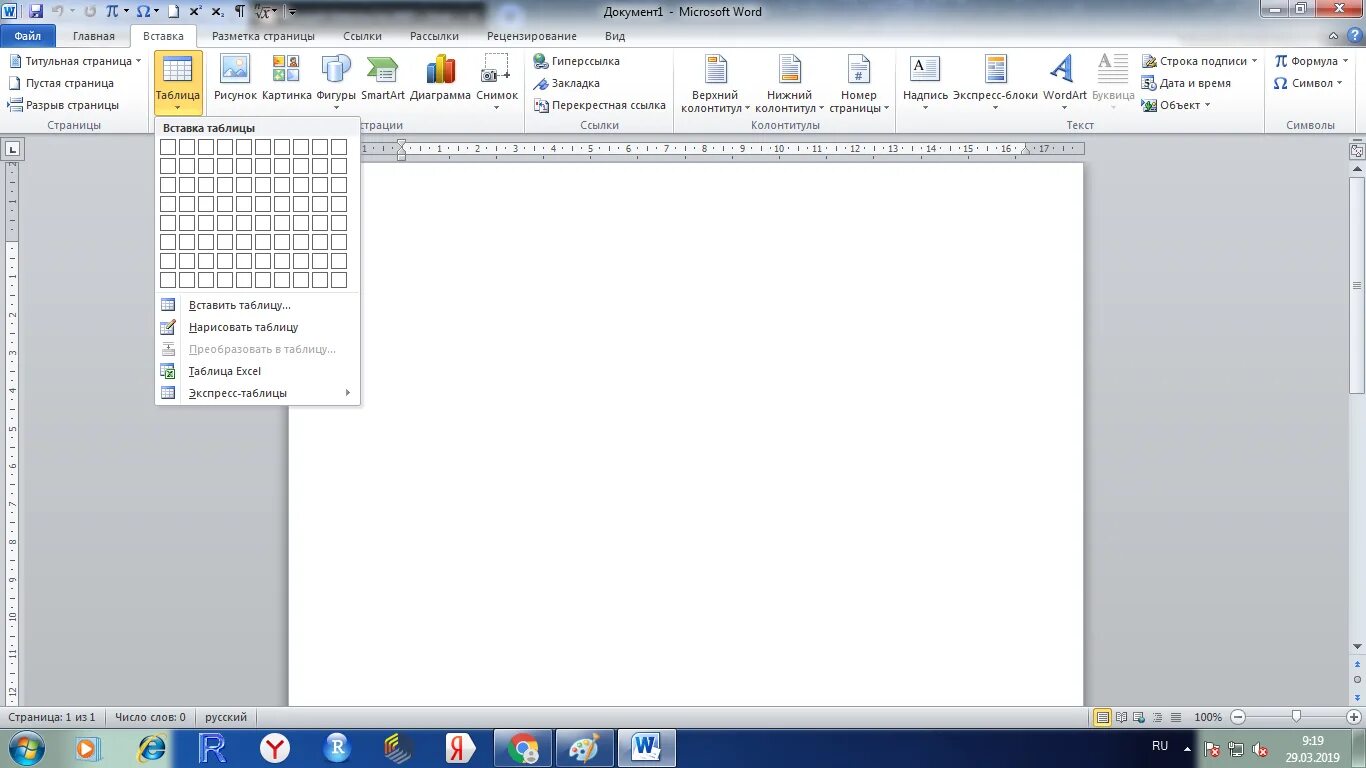1366x768 pixels.
Task: Click the tab selector at ruler corner
Action: pyautogui.click(x=13, y=150)
